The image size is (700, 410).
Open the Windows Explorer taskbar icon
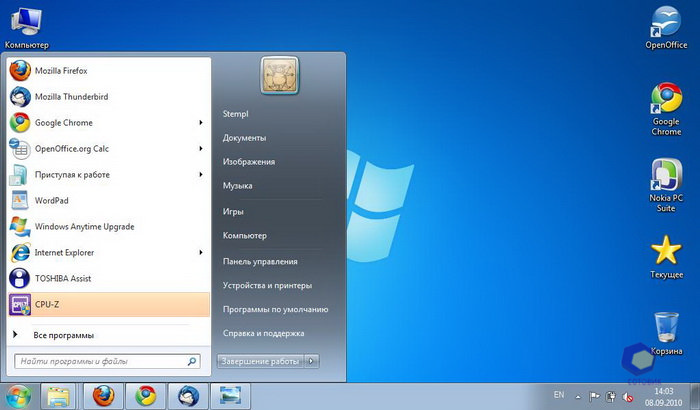pos(60,394)
